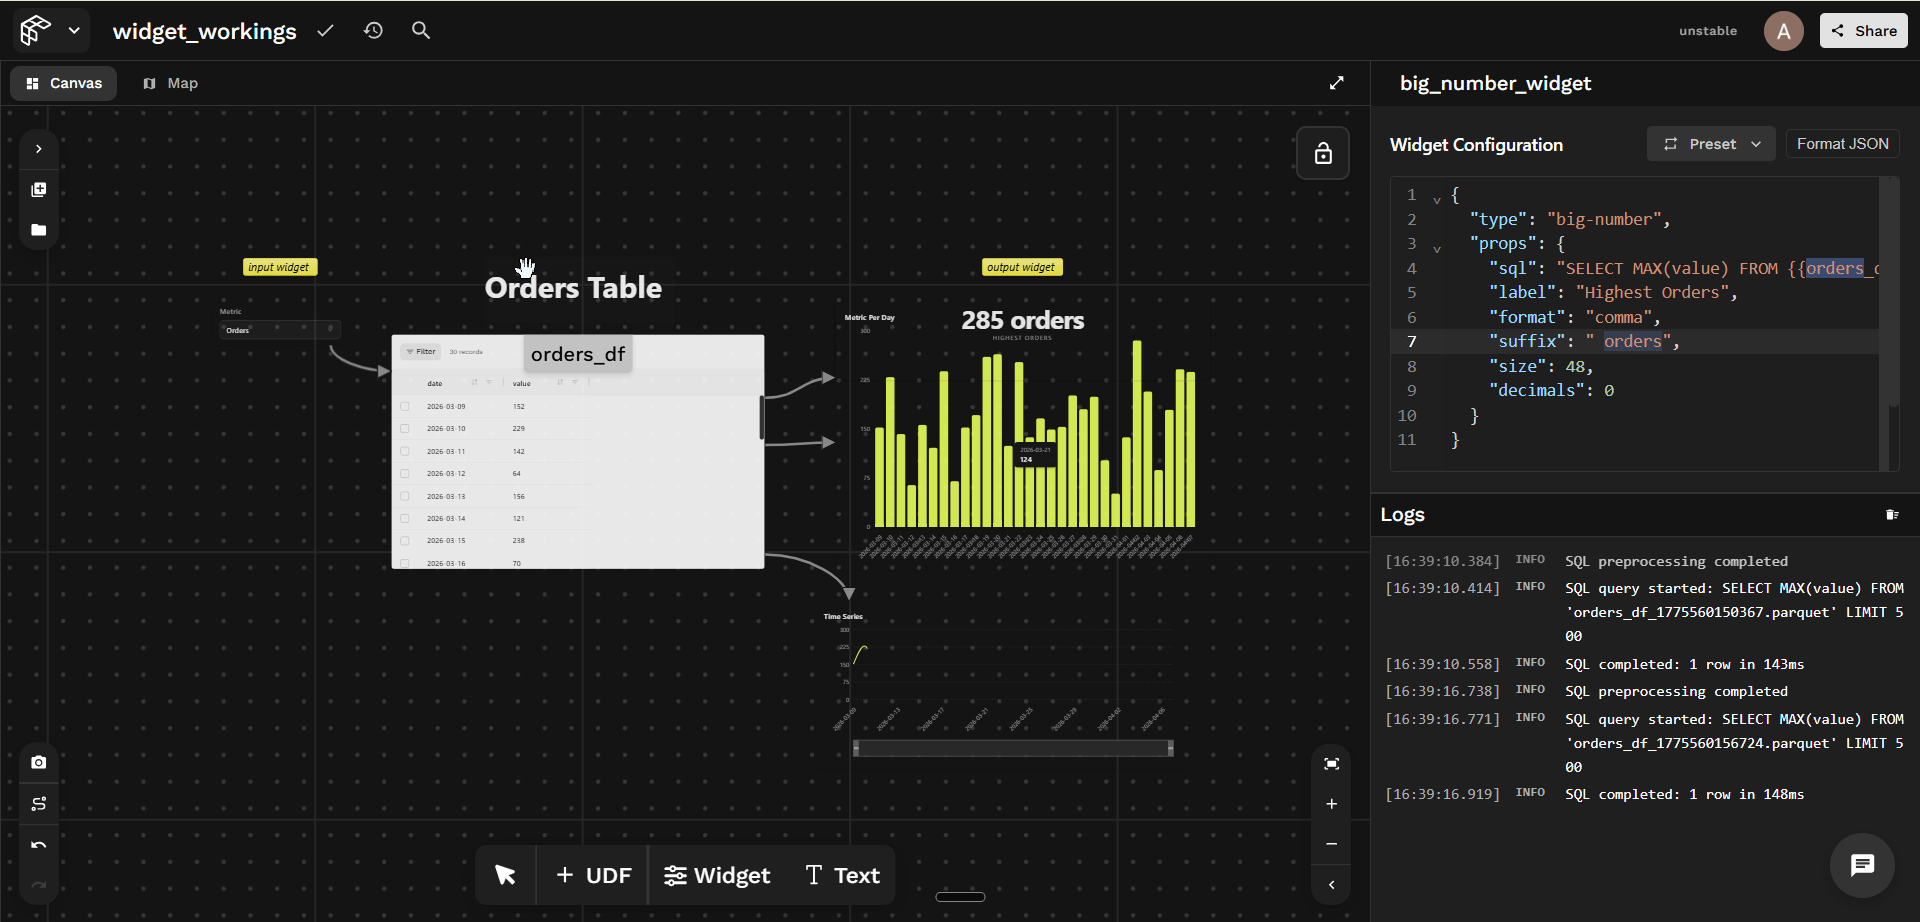Click the Share button
The width and height of the screenshot is (1920, 922).
[1863, 30]
